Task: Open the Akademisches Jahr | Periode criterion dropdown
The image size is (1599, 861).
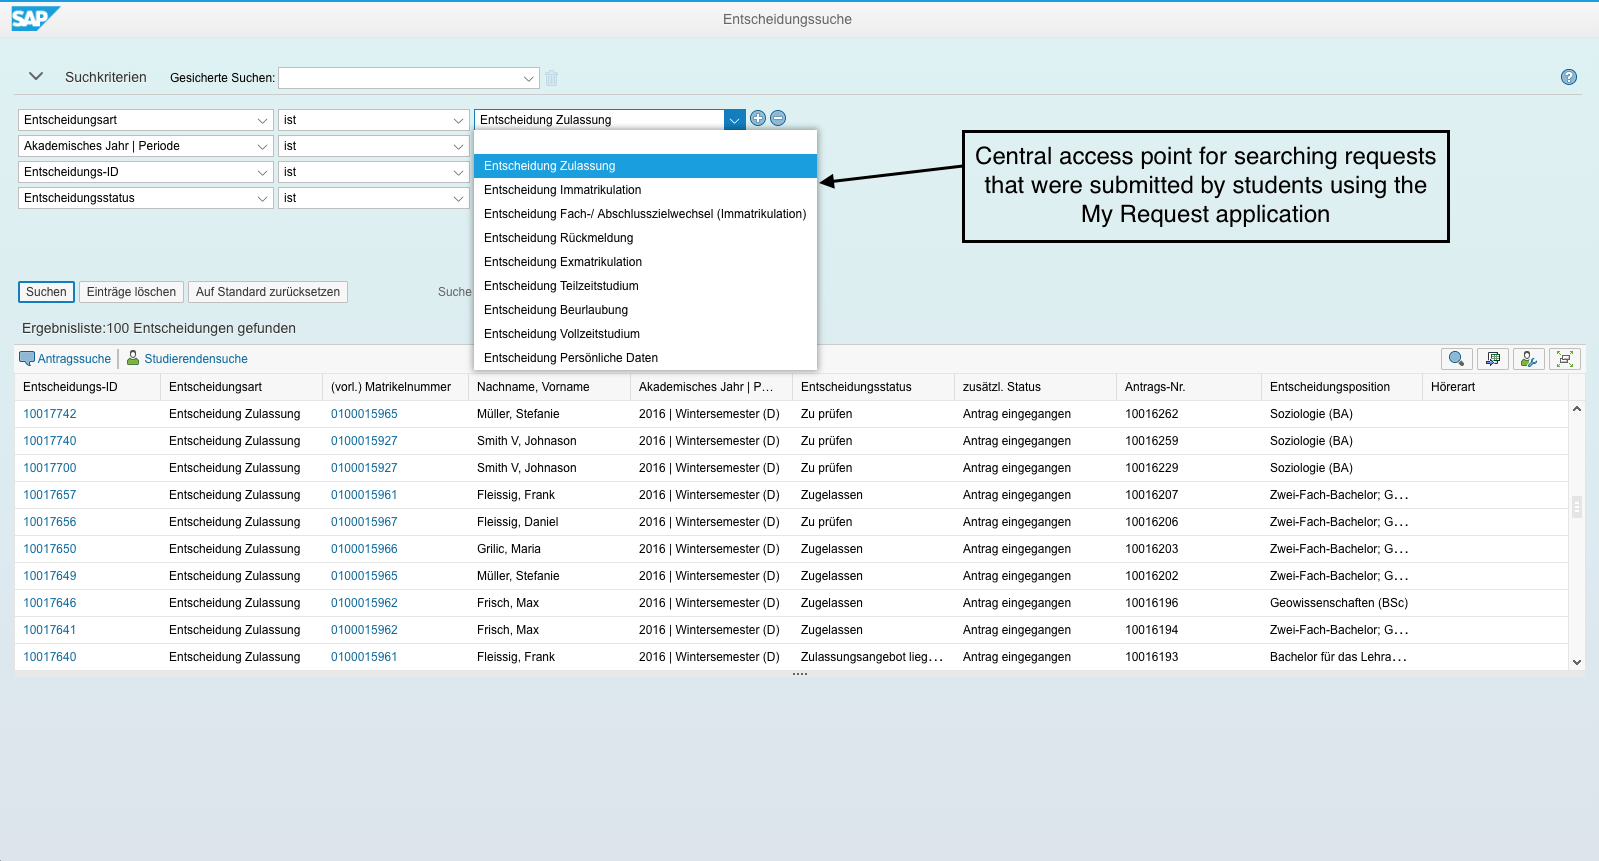Action: click(263, 146)
